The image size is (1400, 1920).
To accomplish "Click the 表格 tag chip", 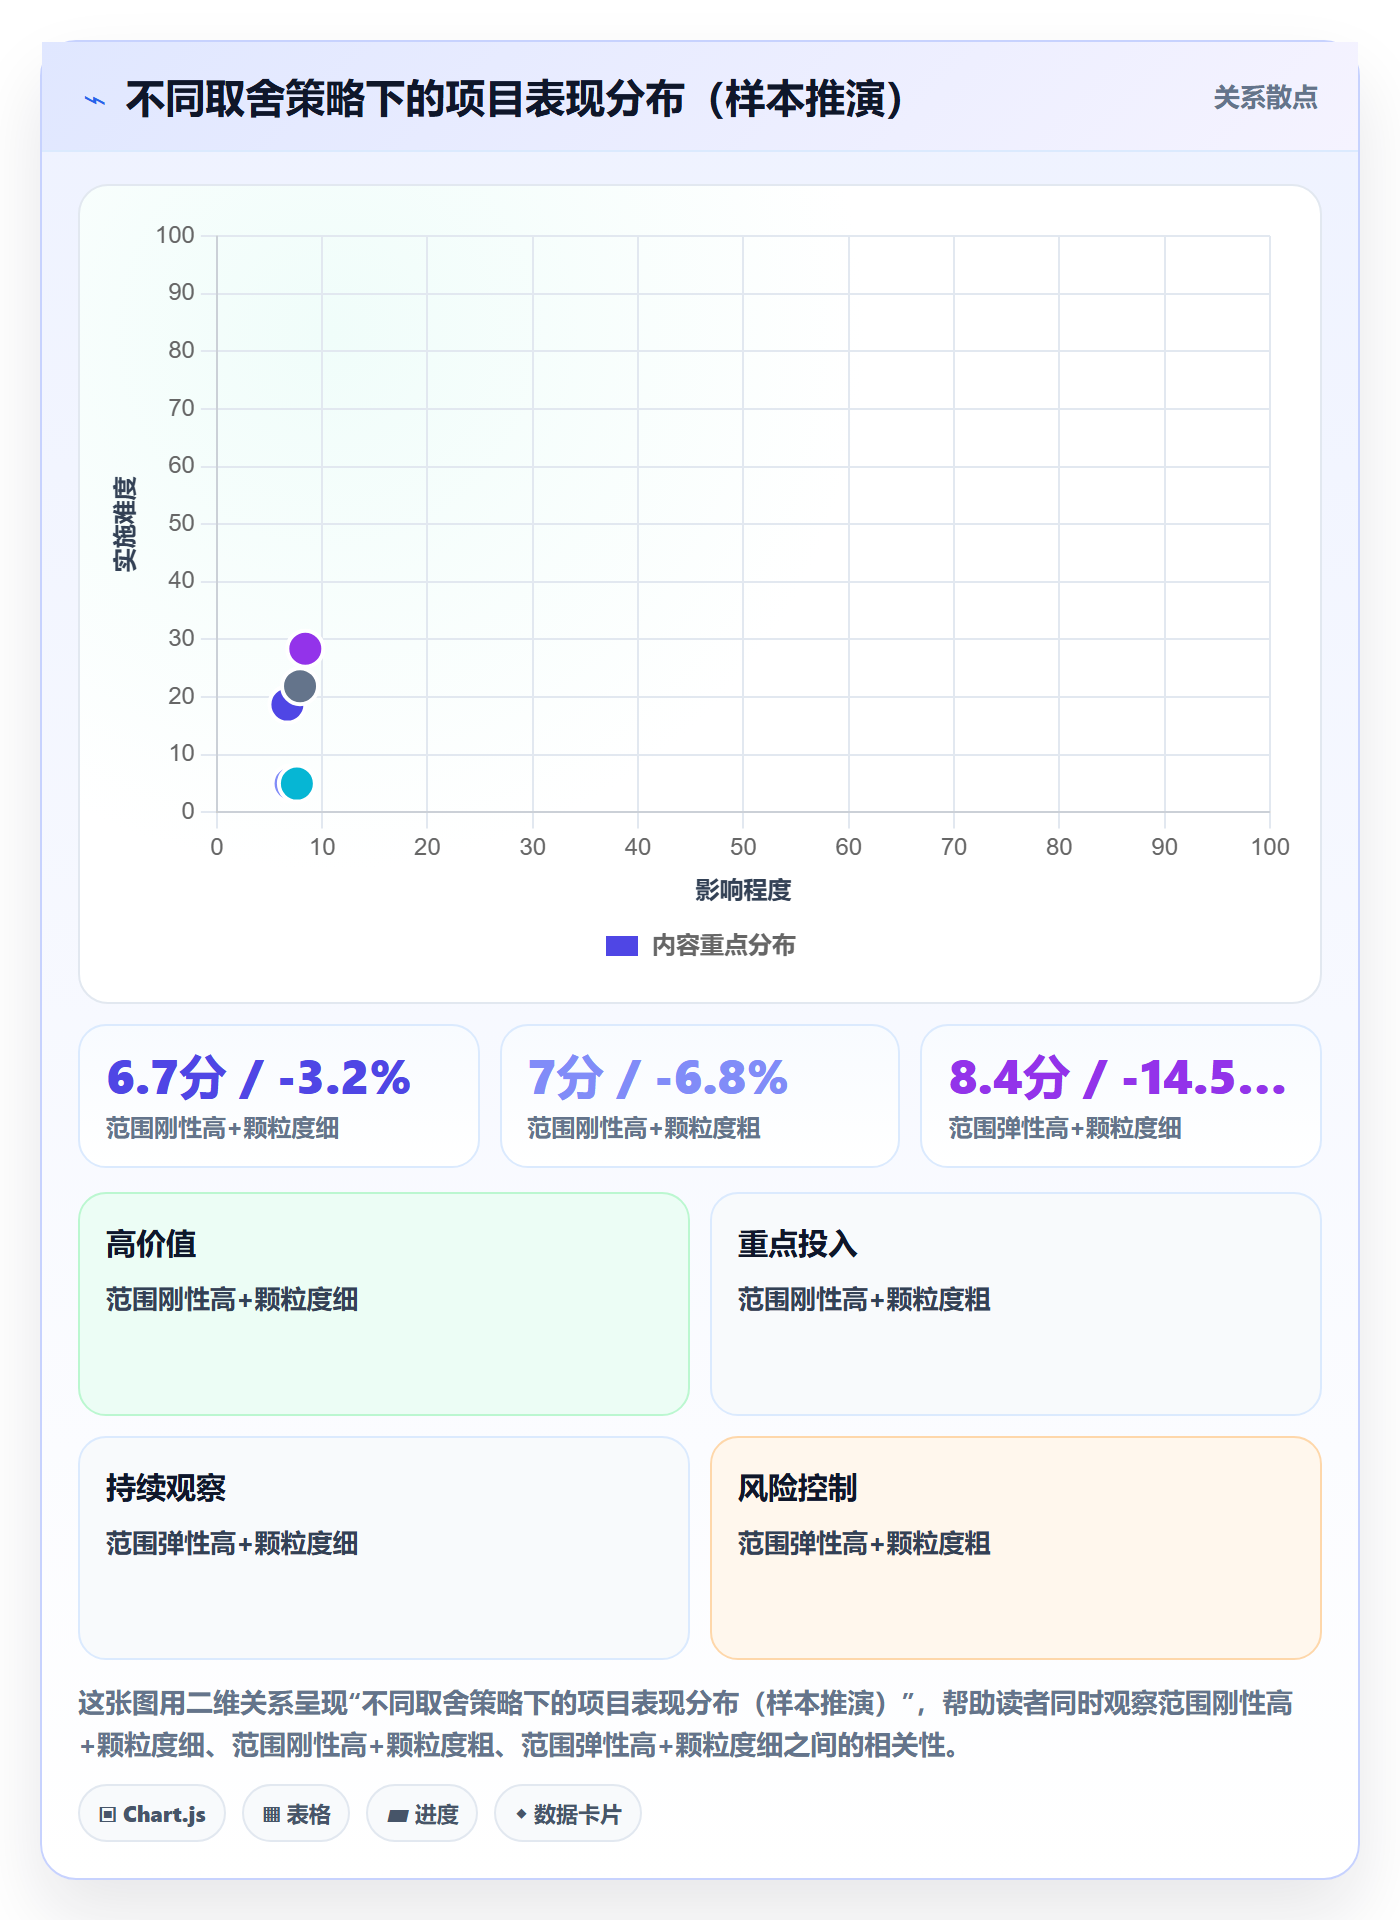I will (x=296, y=1814).
